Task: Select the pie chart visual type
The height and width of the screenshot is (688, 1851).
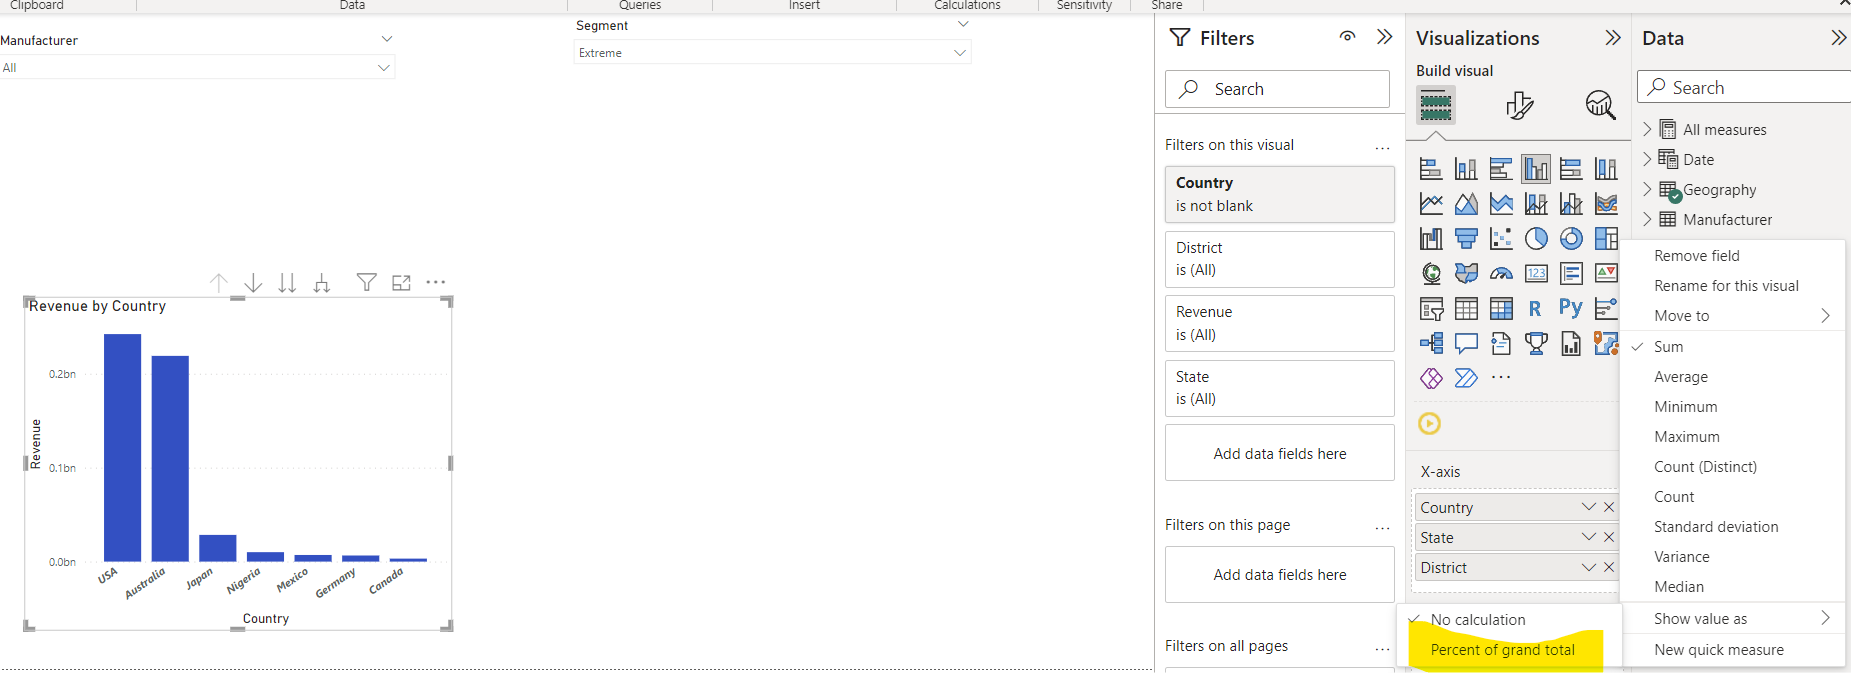Action: (x=1536, y=238)
